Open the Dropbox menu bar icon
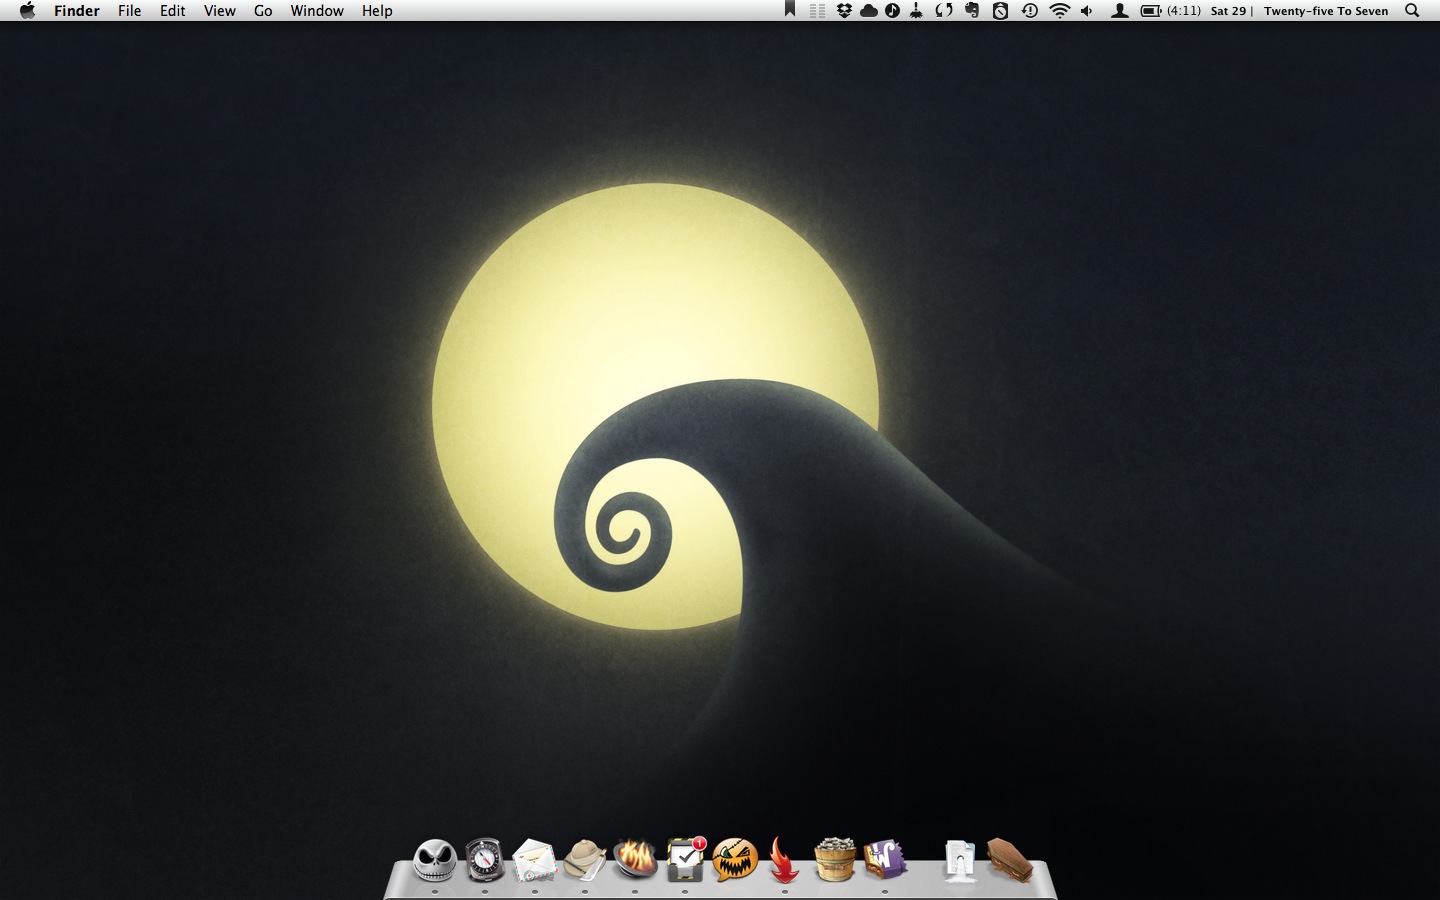The height and width of the screenshot is (900, 1440). click(x=844, y=11)
